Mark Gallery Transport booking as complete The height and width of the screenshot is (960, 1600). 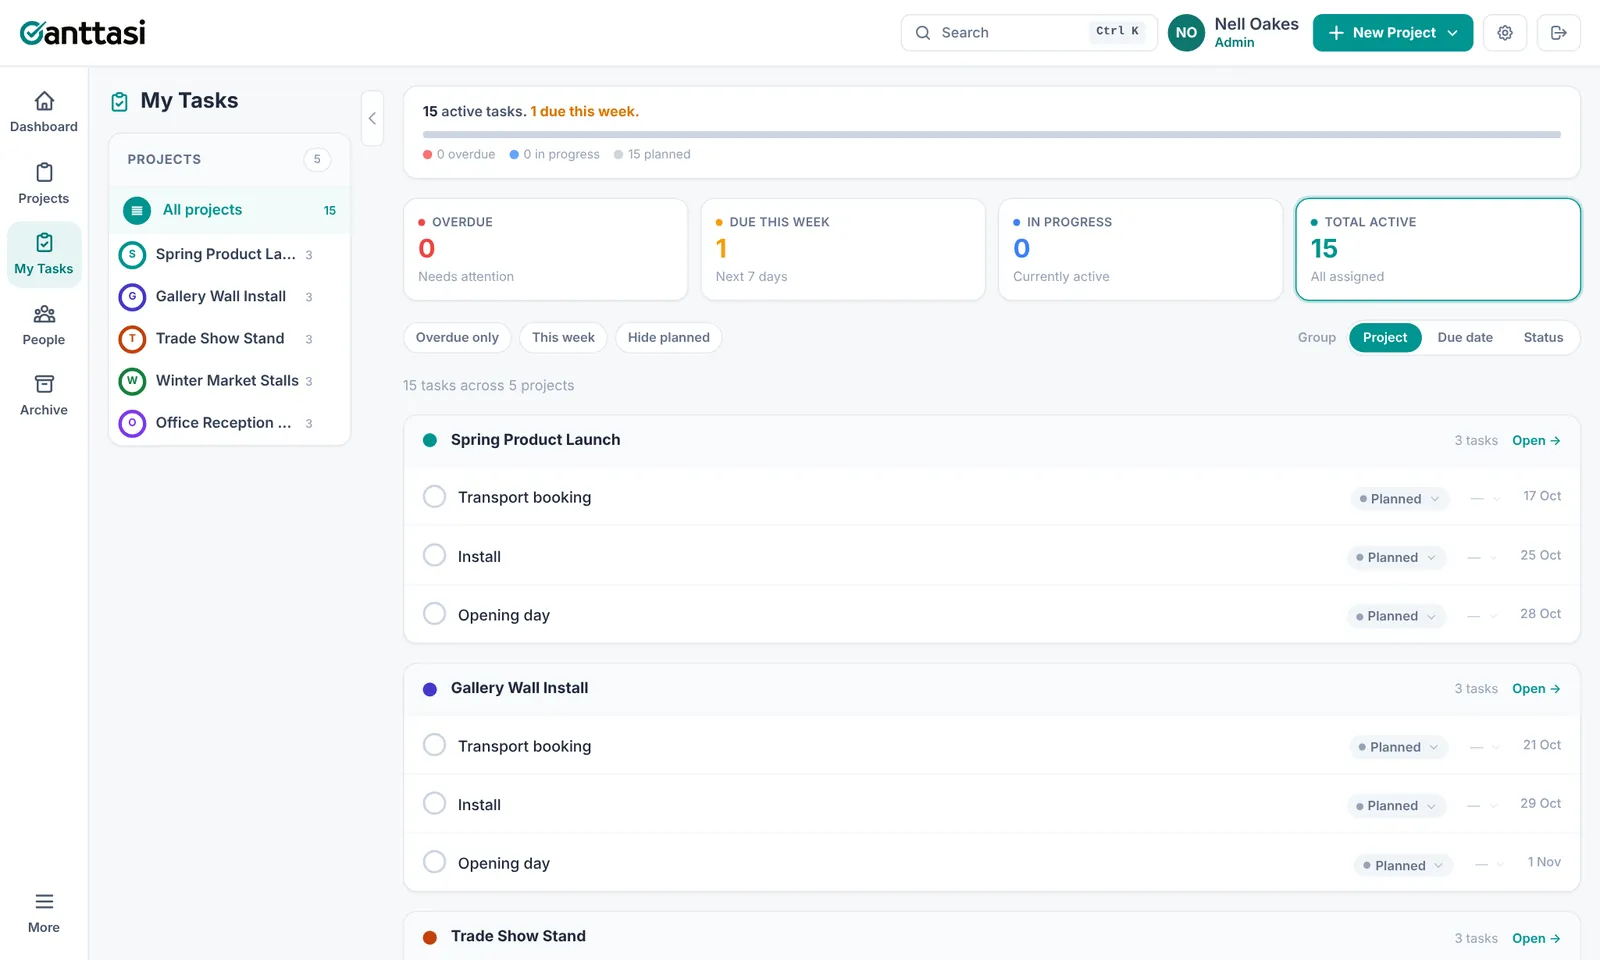(434, 745)
